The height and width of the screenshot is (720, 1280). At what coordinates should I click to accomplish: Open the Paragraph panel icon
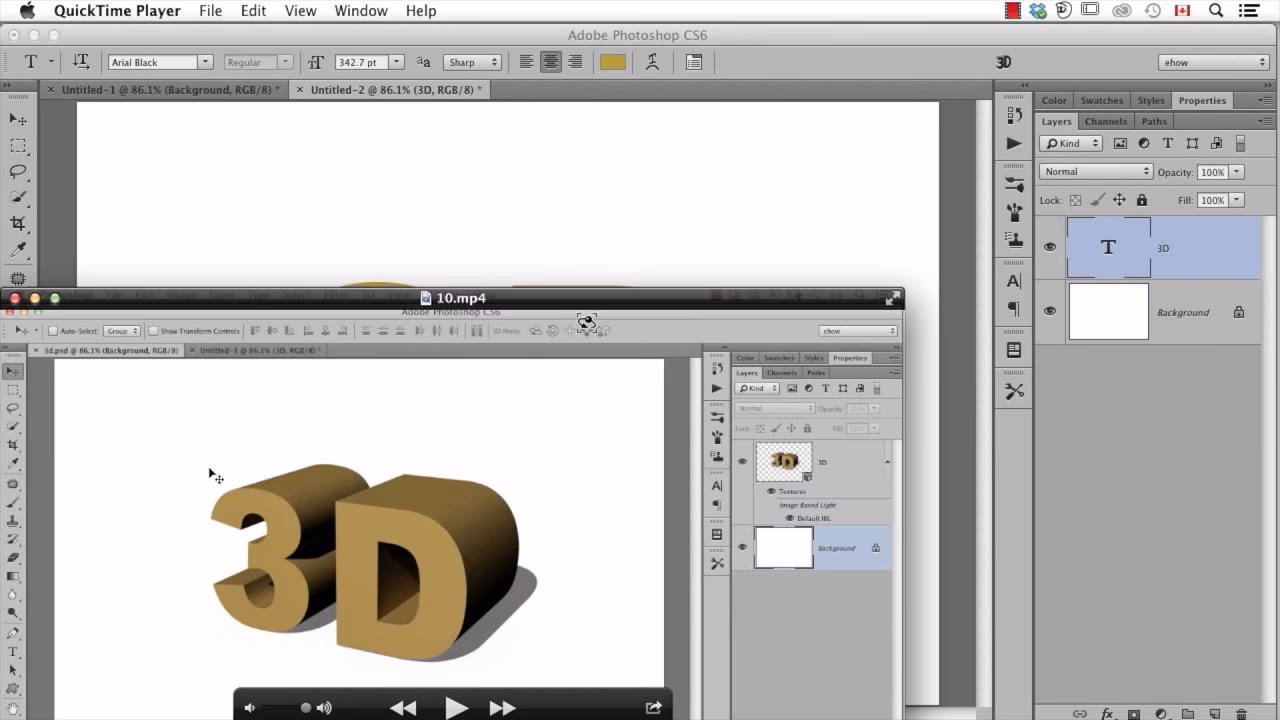click(x=1014, y=309)
